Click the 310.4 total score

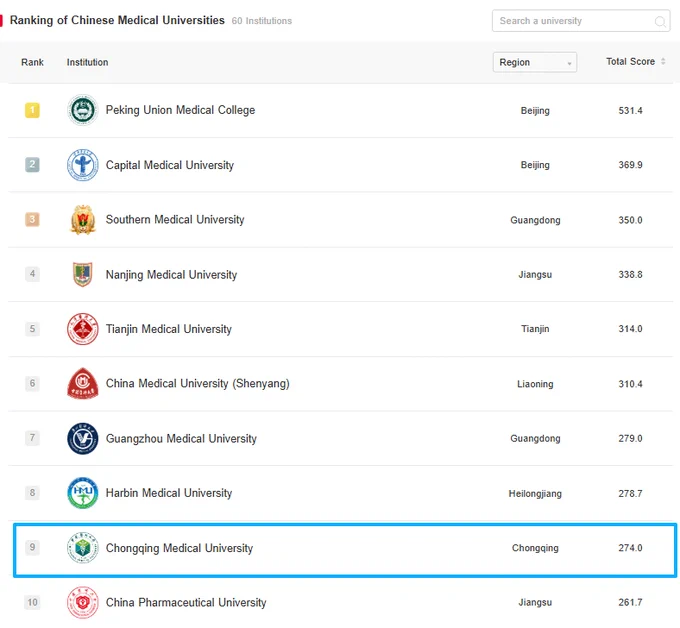click(x=630, y=384)
